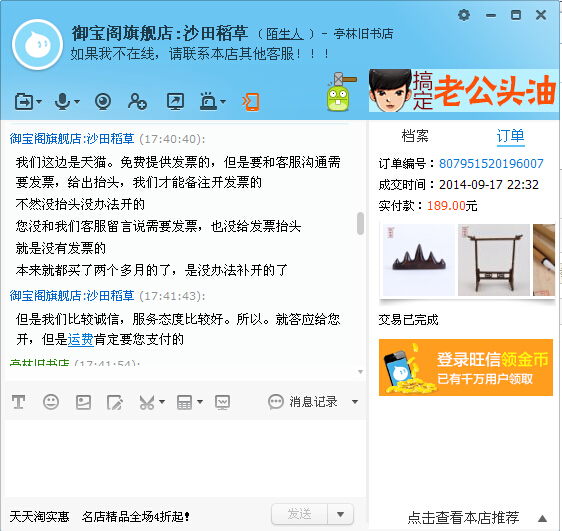The height and width of the screenshot is (531, 562).
Task: Click the report alarm siren icon
Action: (x=208, y=102)
